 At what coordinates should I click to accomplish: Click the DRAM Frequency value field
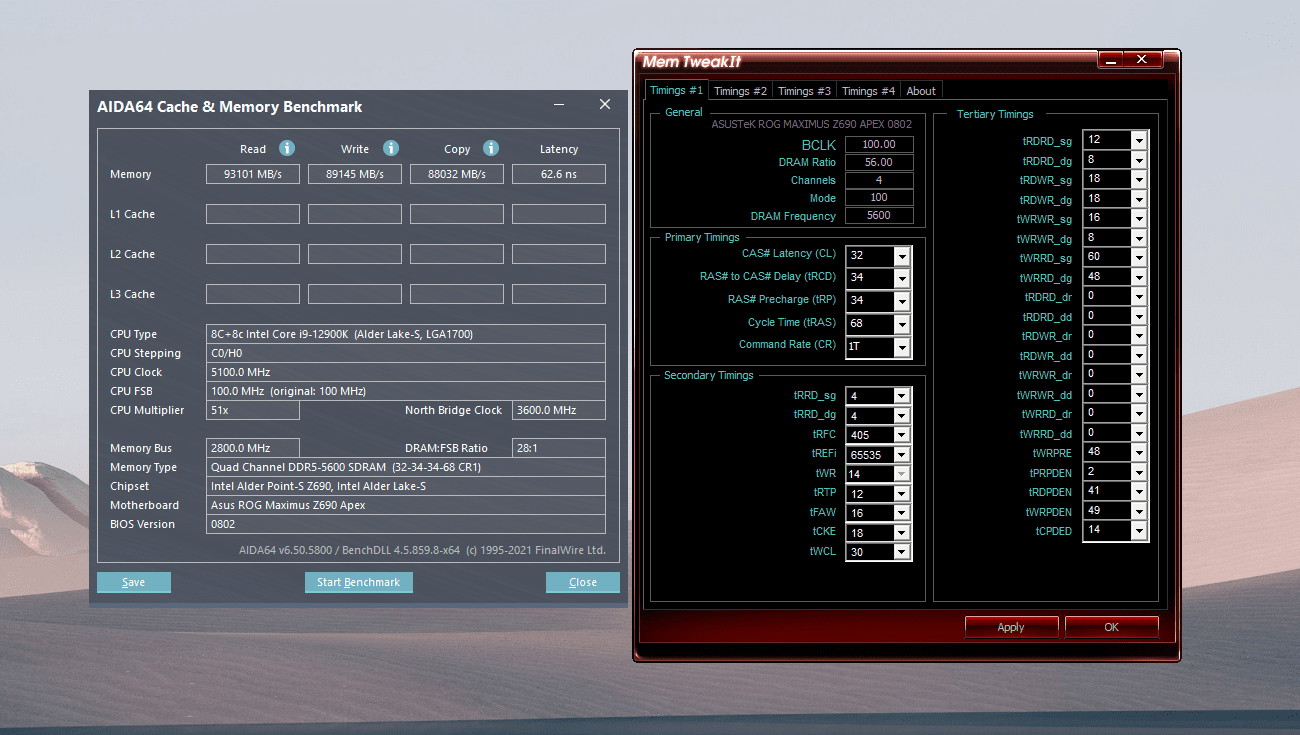[x=879, y=216]
